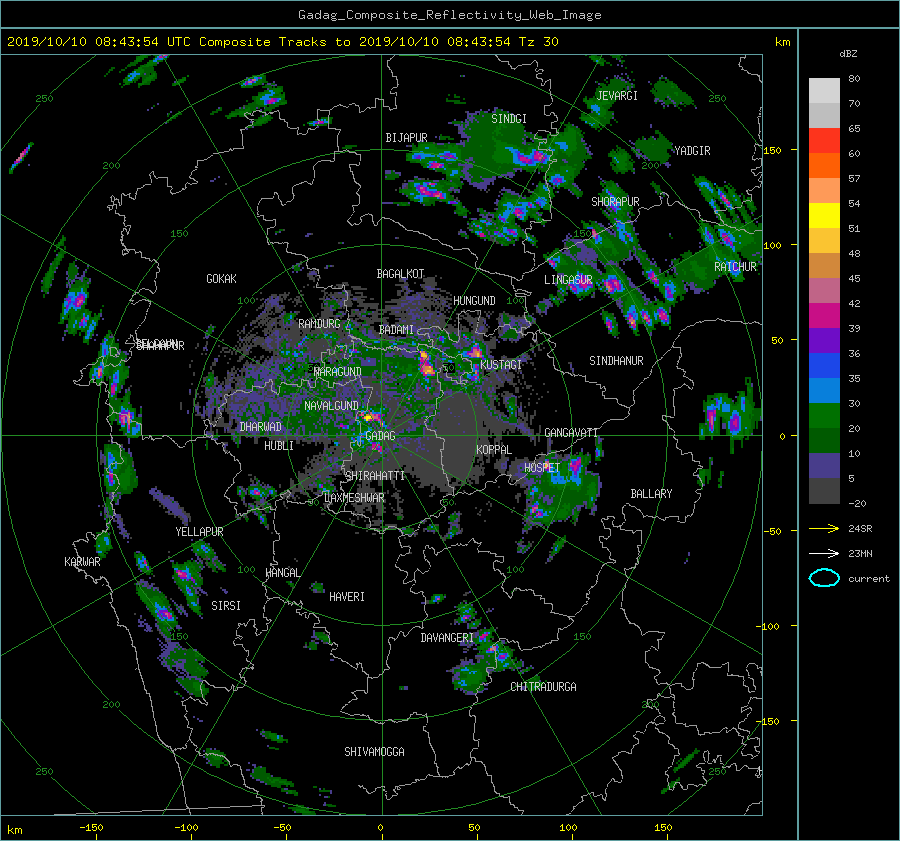This screenshot has width=900, height=841.
Task: Click the dark gray -20 dBZ swatch
Action: pyautogui.click(x=824, y=490)
